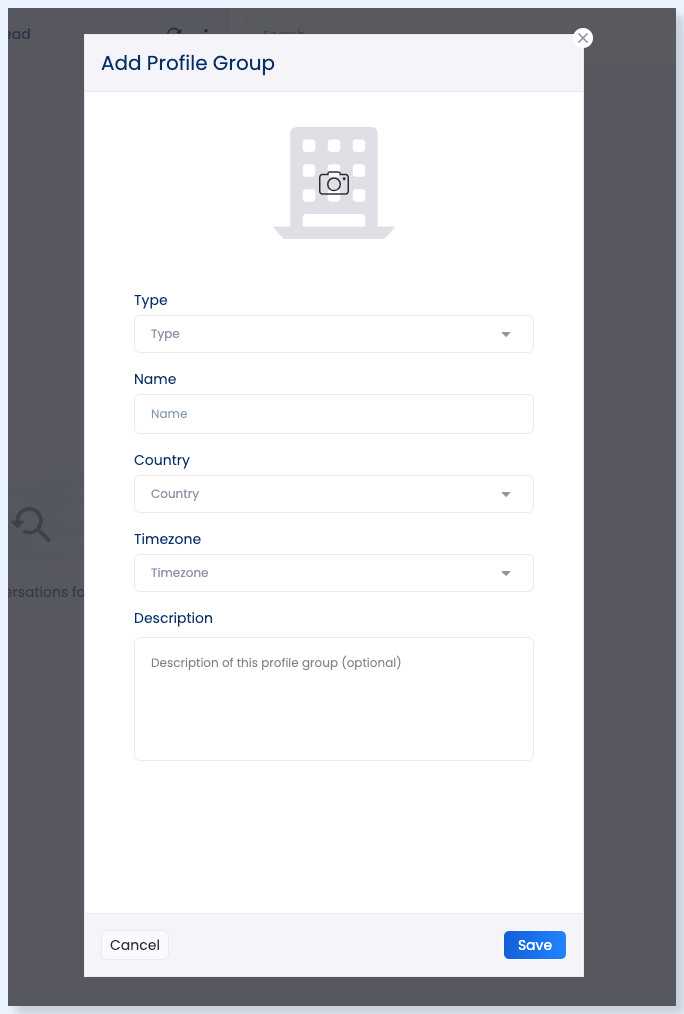Screen dimensions: 684x1014
Task: Click the dimmed search-refresh icon behind dialog
Action: click(x=31, y=524)
